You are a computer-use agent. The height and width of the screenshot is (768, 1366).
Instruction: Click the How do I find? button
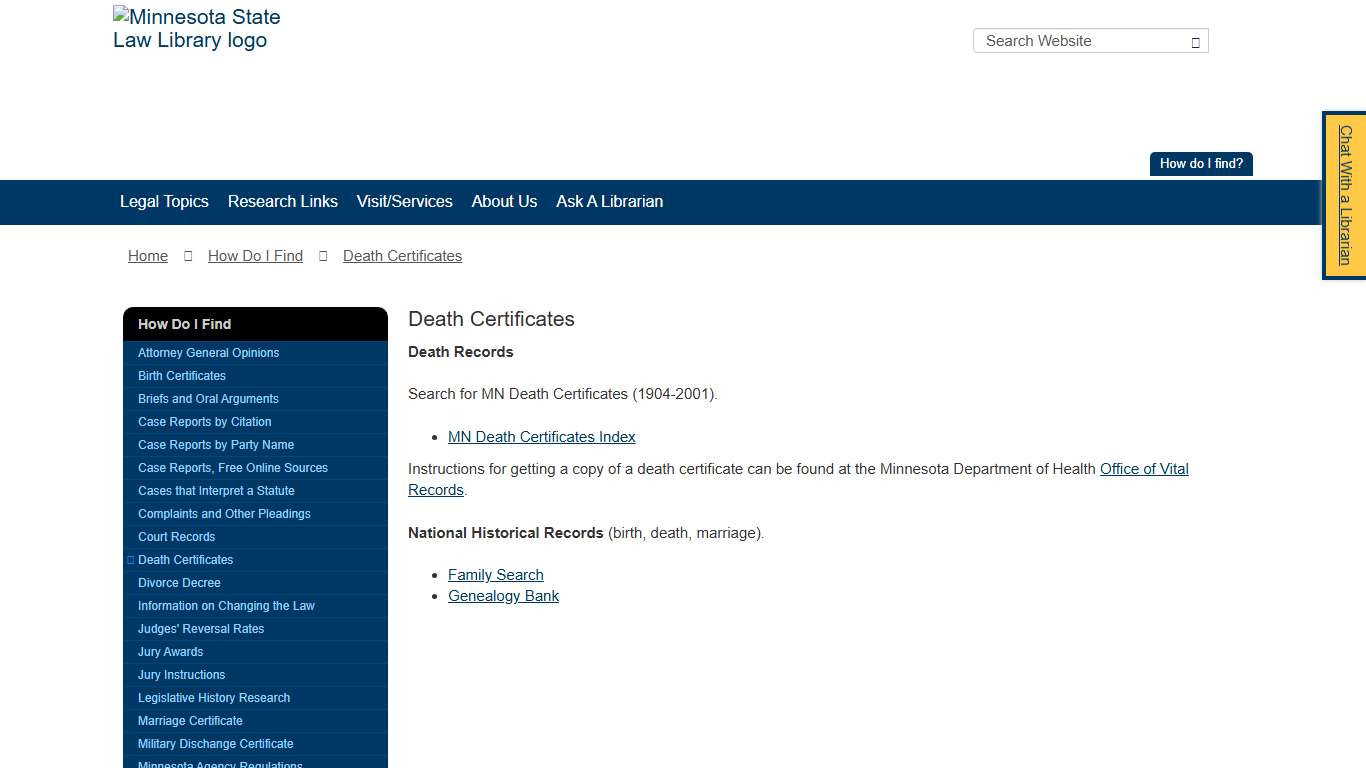click(x=1200, y=163)
